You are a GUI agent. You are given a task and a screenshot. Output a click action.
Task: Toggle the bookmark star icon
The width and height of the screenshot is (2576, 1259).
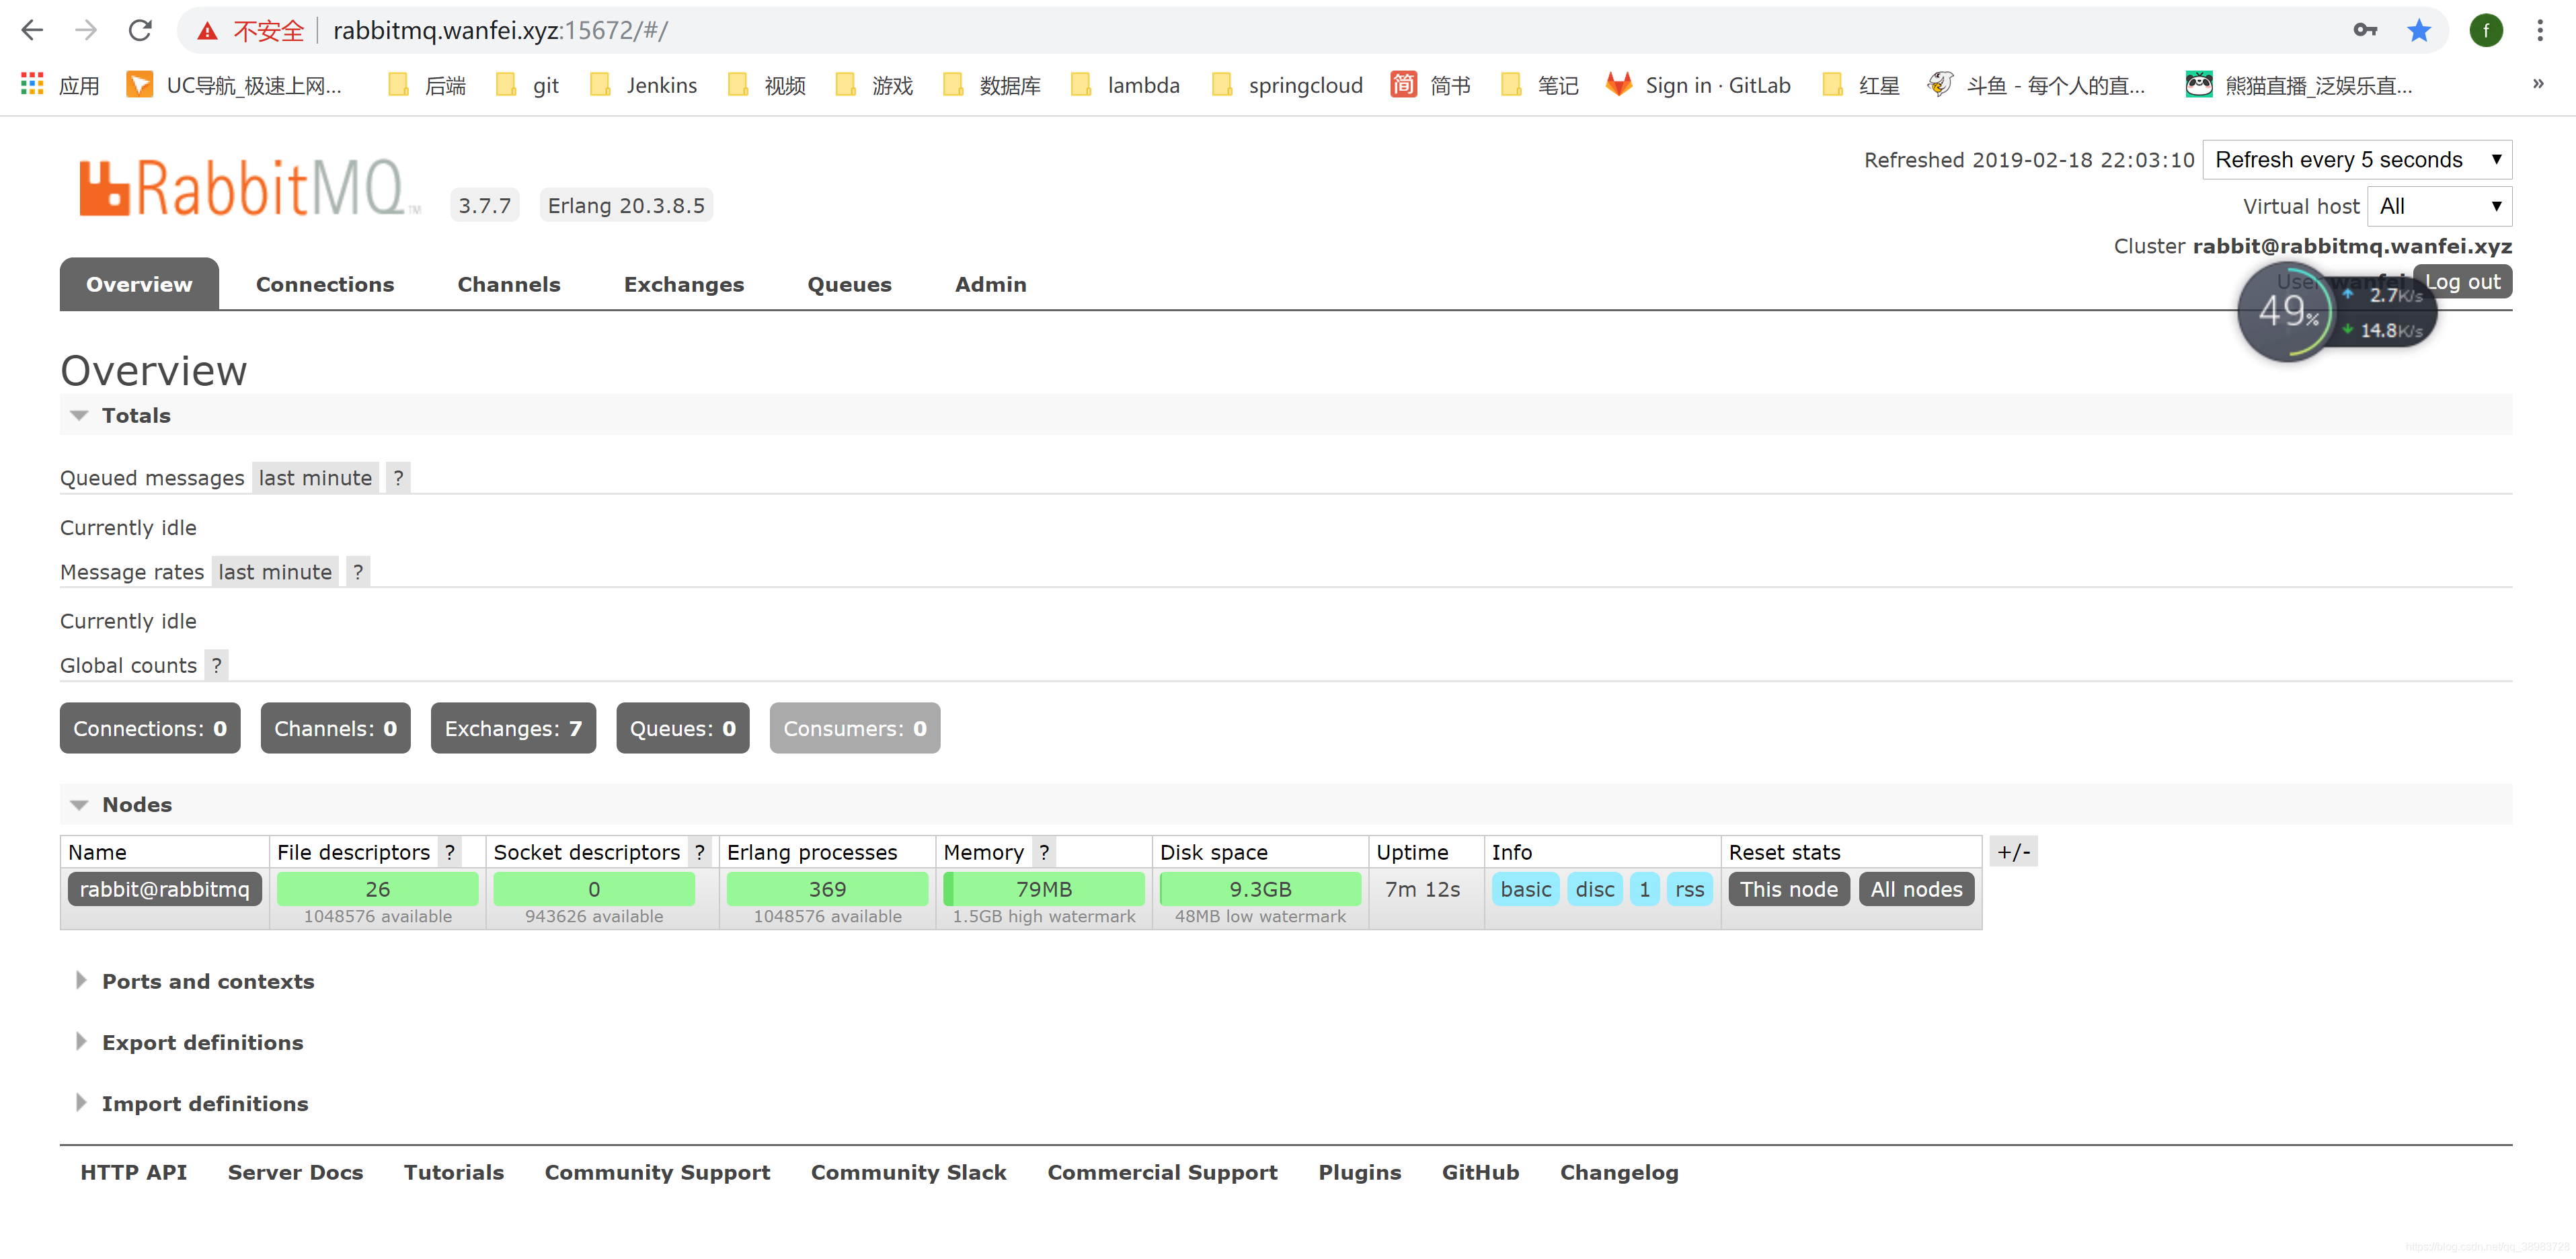[x=2419, y=30]
